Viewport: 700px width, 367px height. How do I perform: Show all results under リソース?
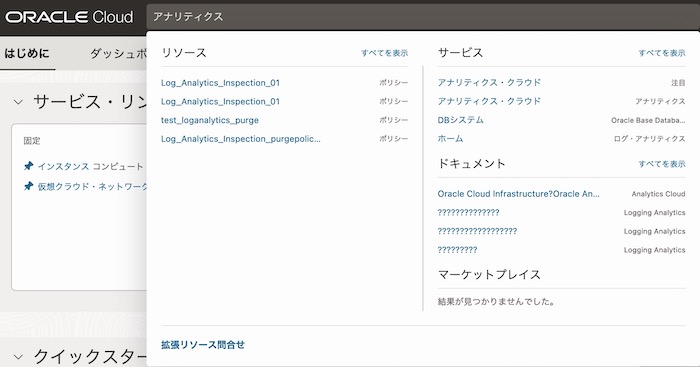tap(384, 53)
